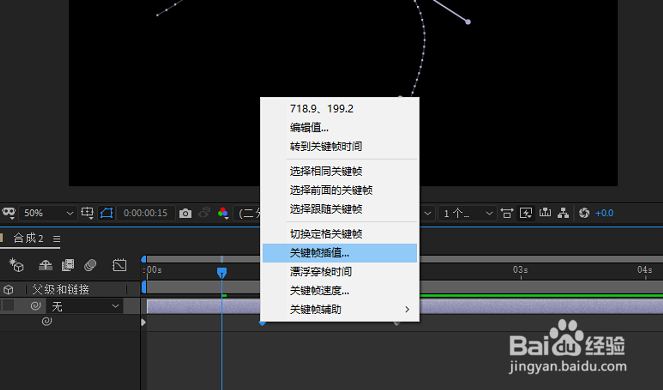Click the 3D layer cube column header
663x390 pixels.
(x=8, y=290)
